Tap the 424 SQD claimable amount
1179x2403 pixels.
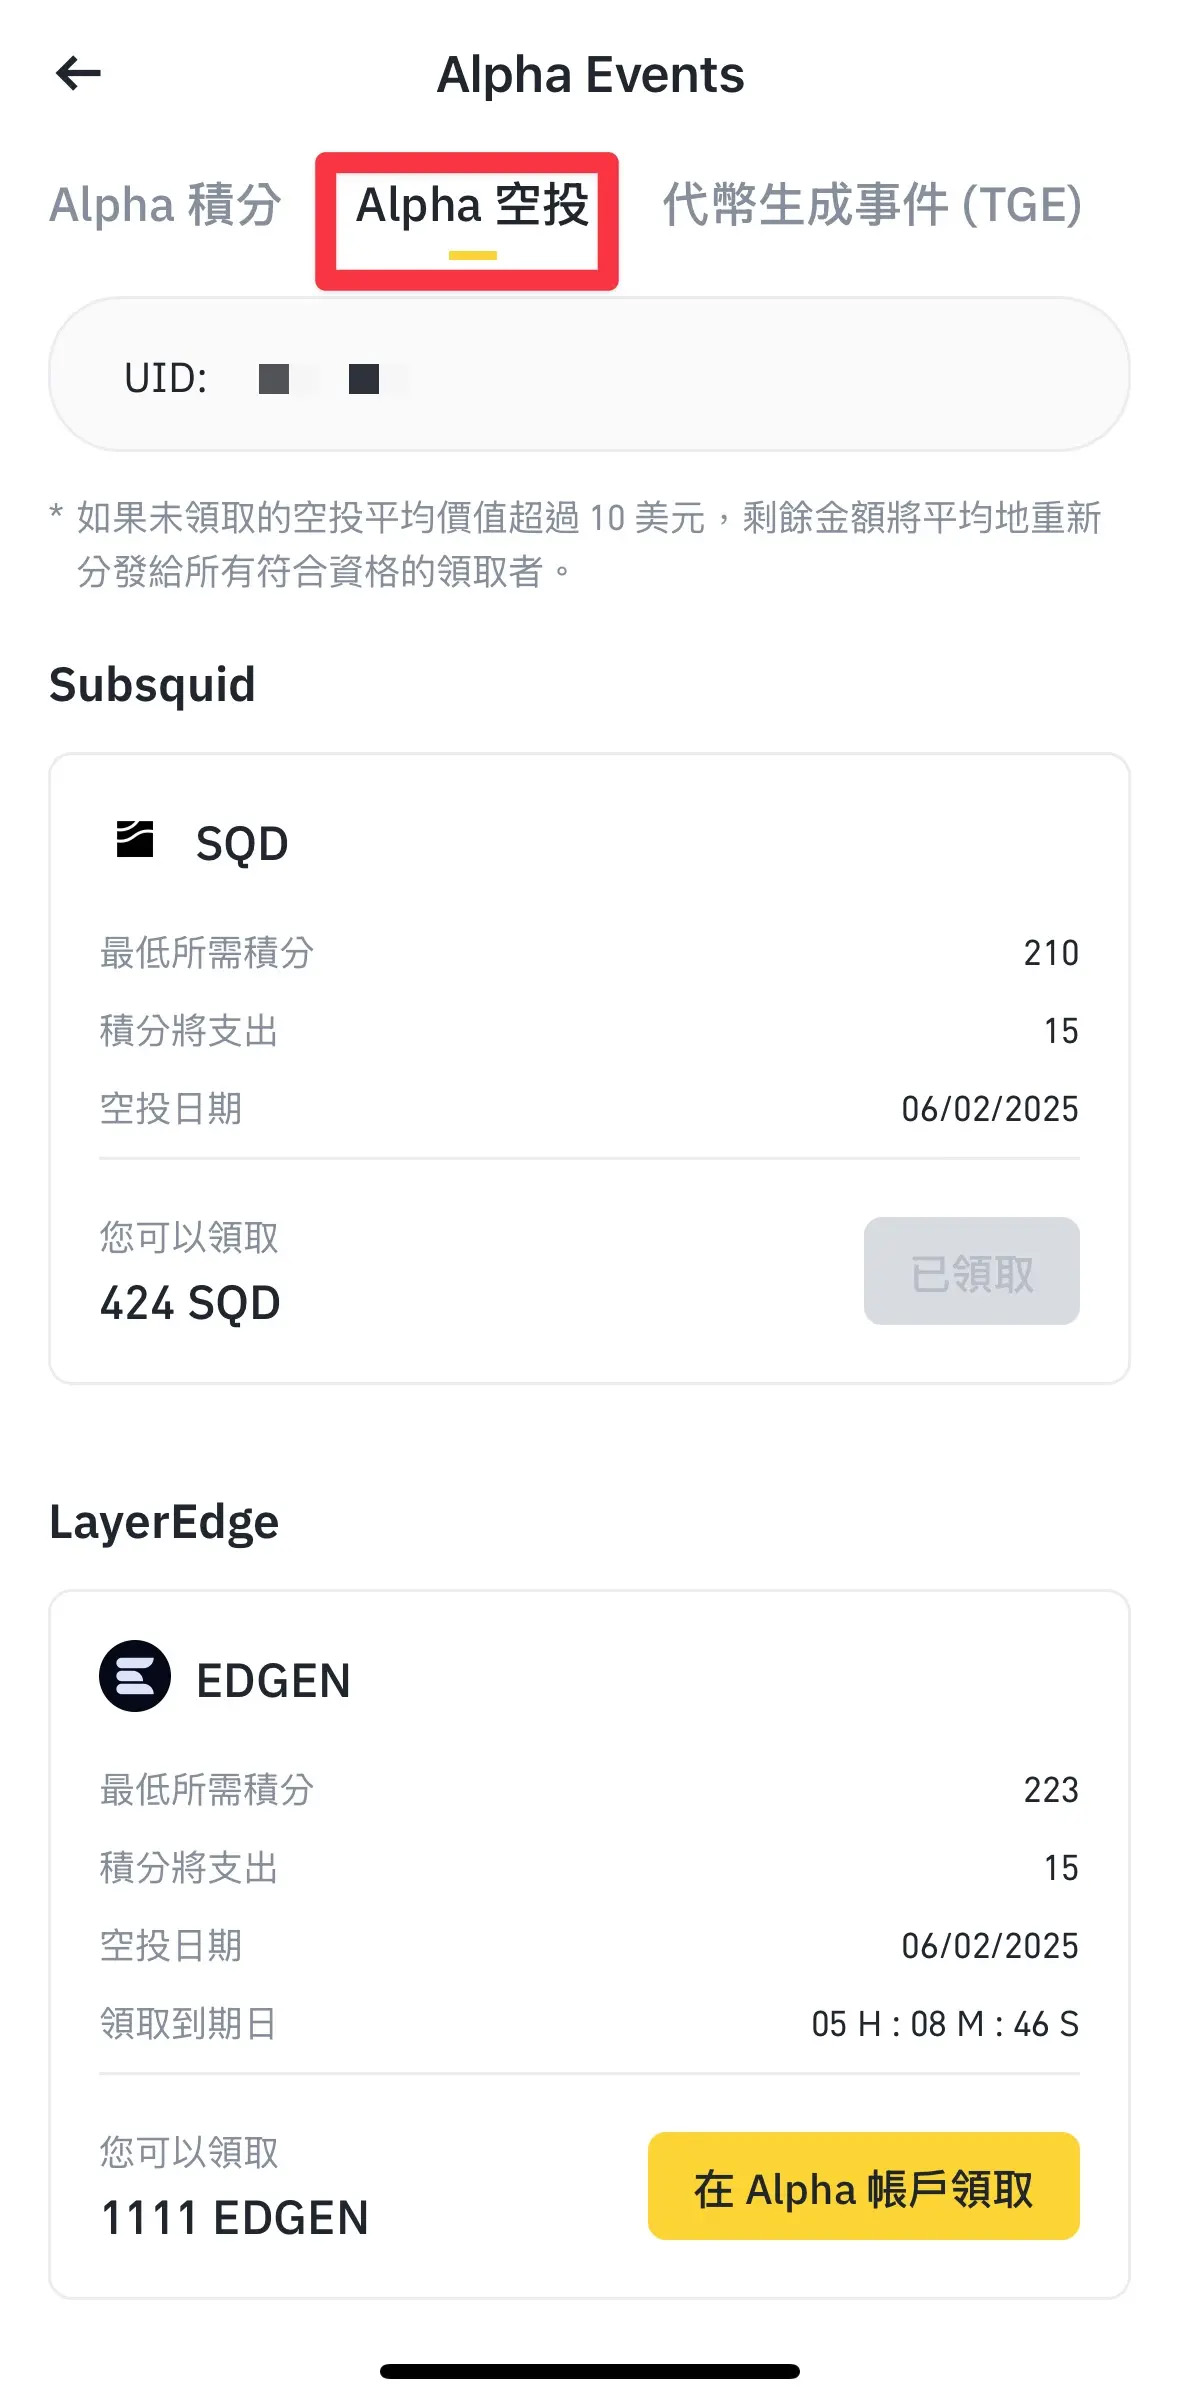click(x=190, y=1303)
